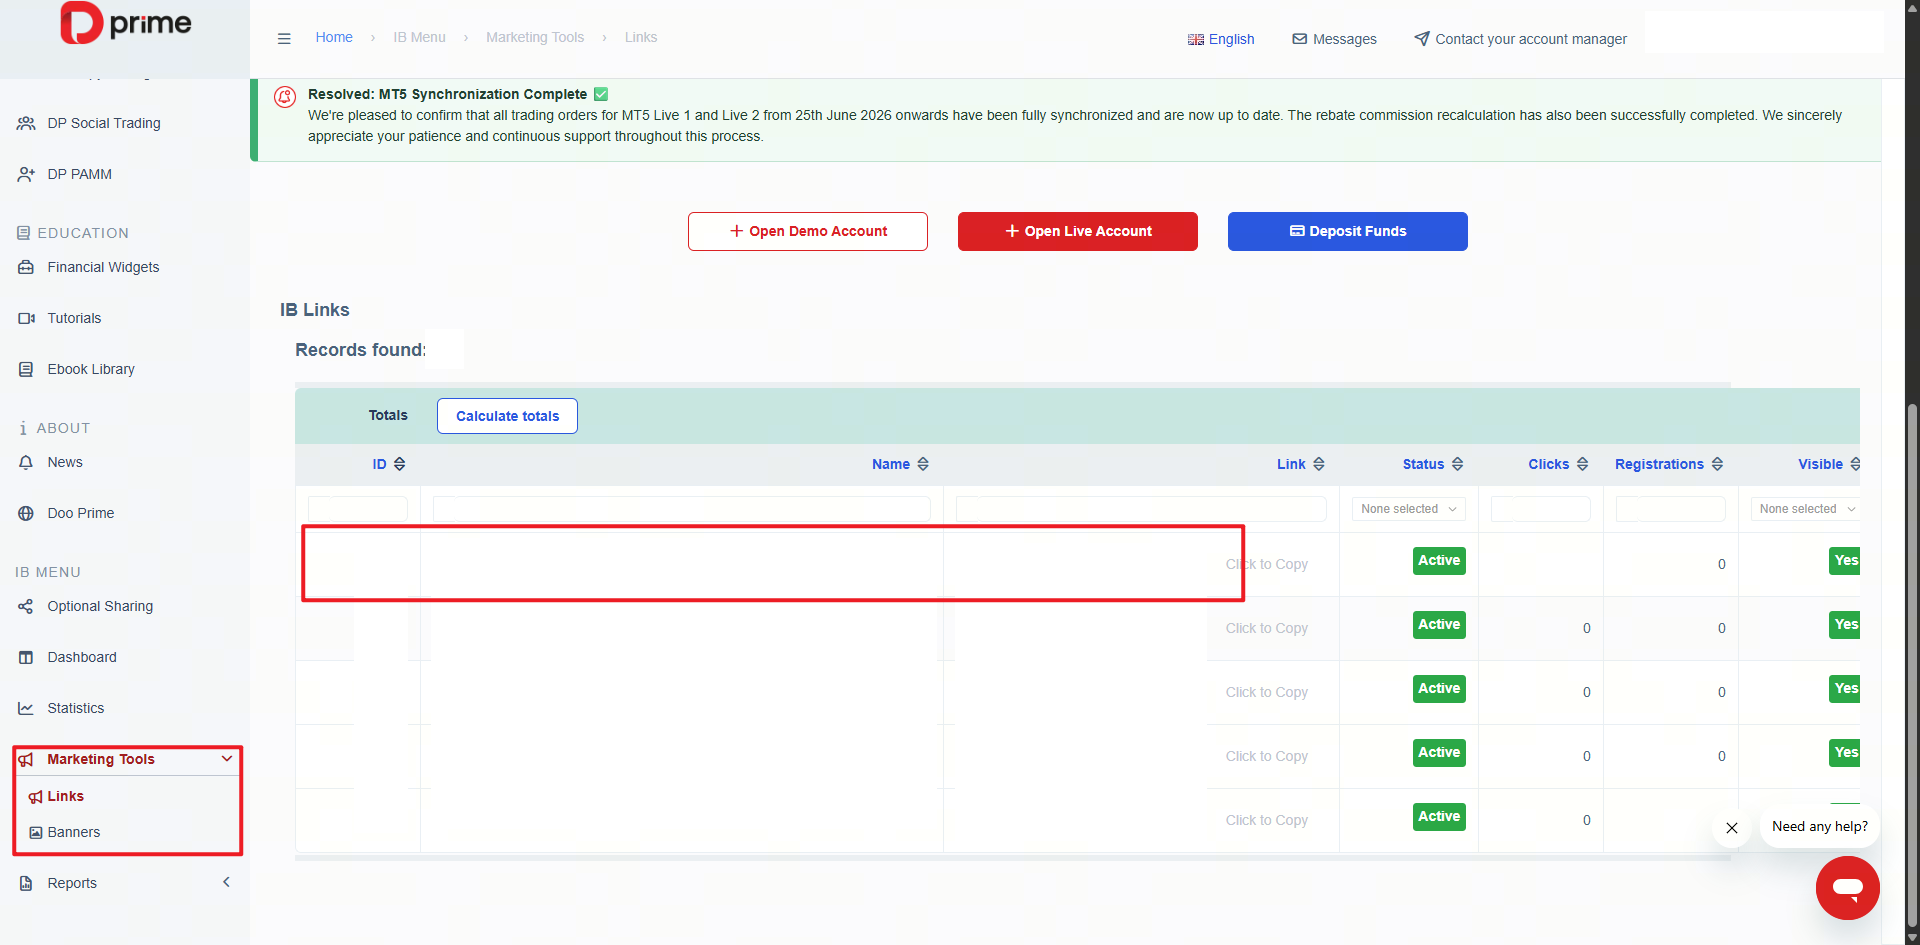Viewport: 1920px width, 945px height.
Task: Click the Marketing Tools megaphone icon
Action: (26, 759)
